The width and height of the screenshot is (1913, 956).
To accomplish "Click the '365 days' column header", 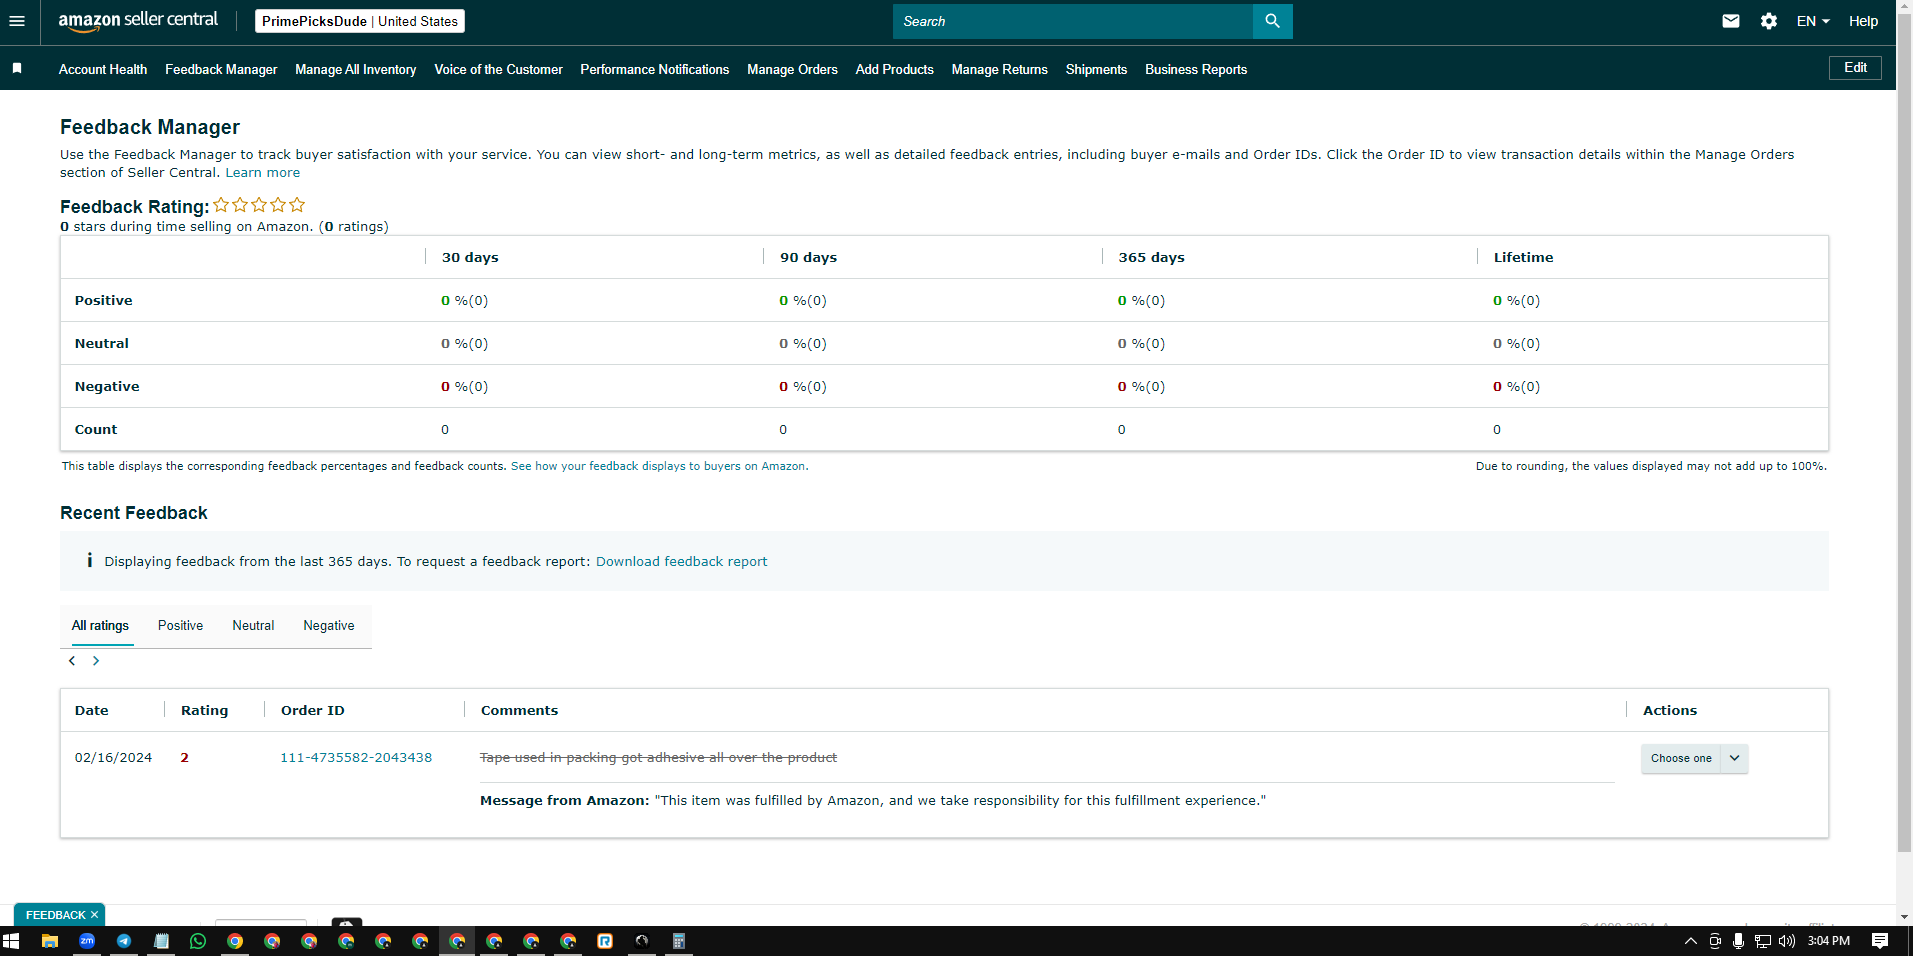I will click(1151, 258).
